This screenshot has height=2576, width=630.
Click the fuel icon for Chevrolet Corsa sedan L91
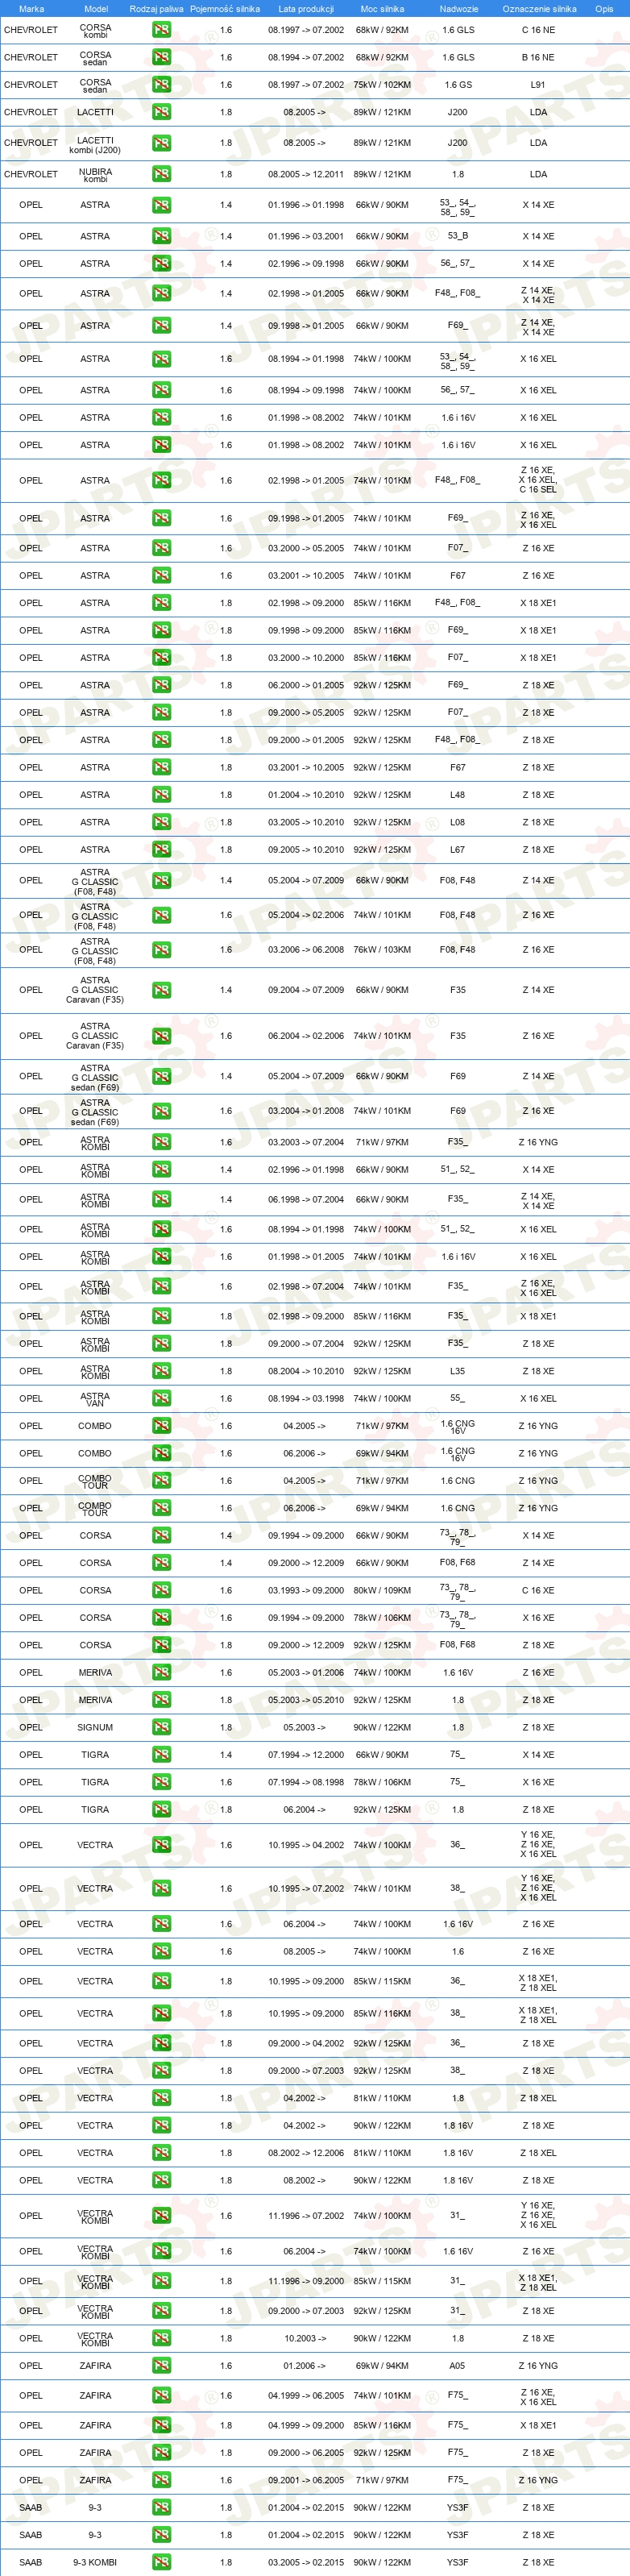(161, 85)
